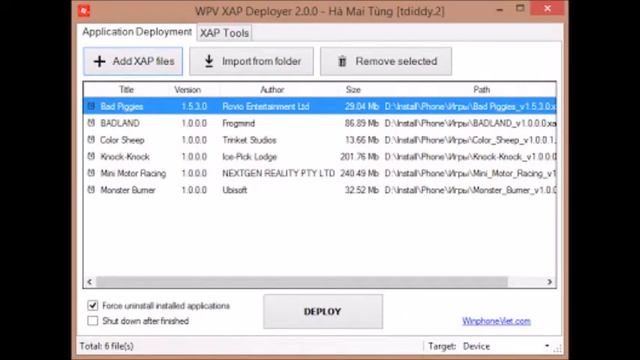Screen dimensions: 640x360
Task: Click the XAP icon beside Knock-Knock
Action: (91, 156)
